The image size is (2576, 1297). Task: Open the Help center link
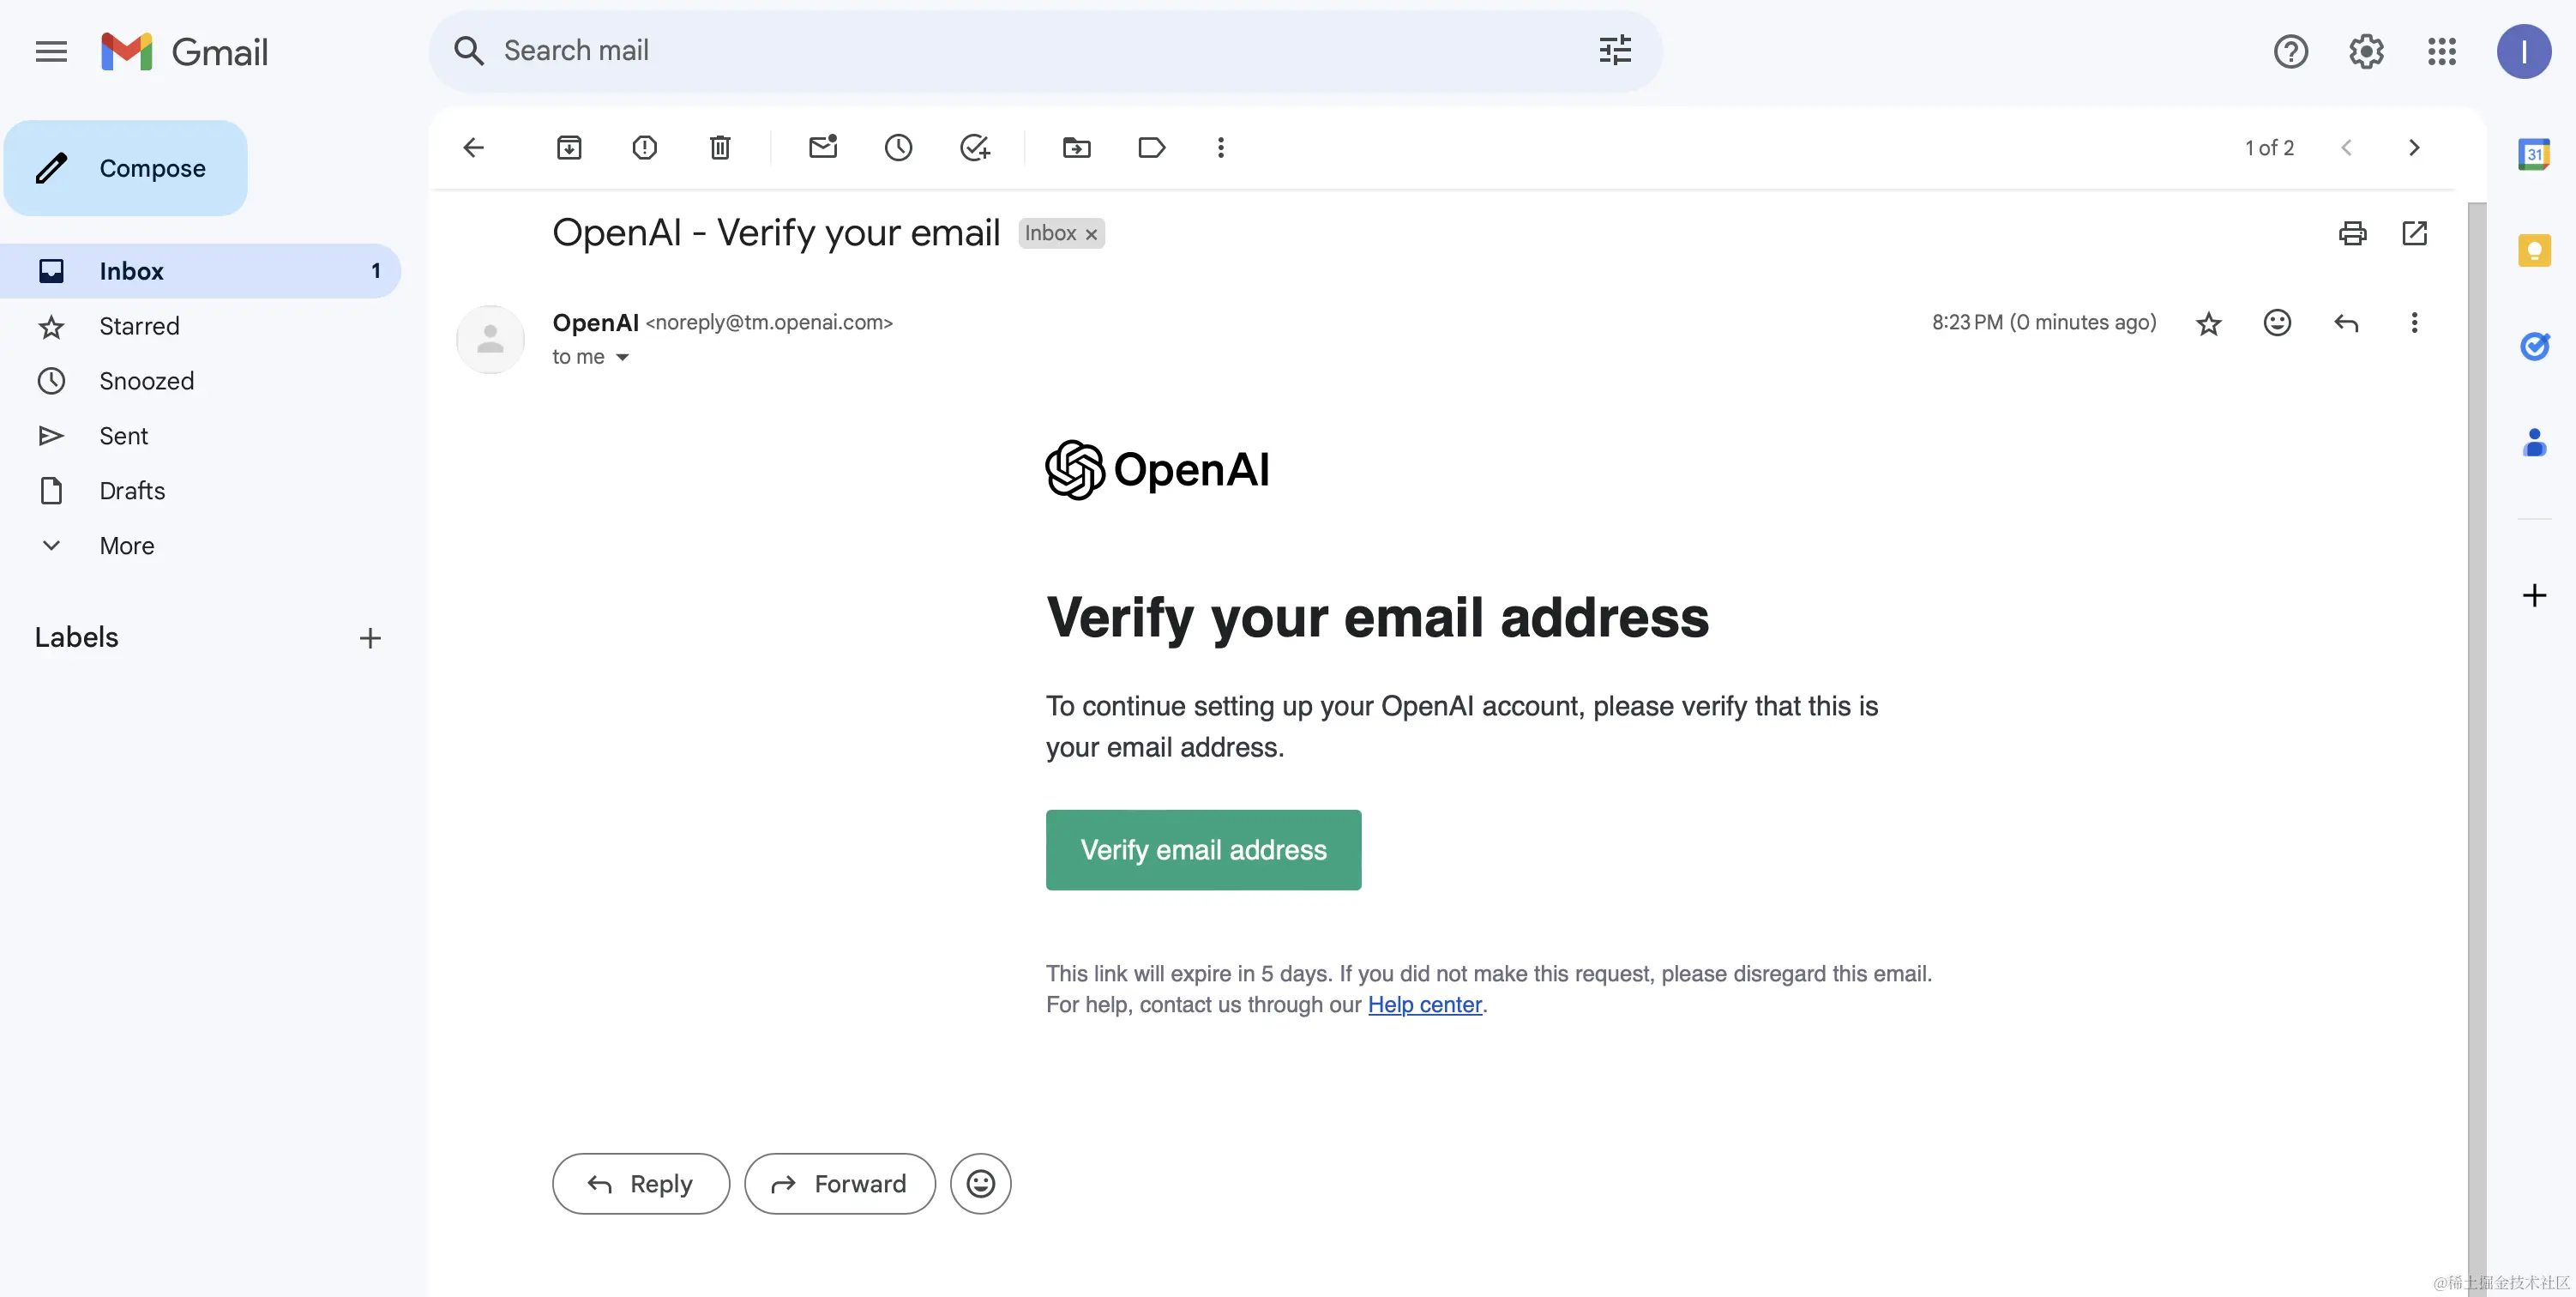(1424, 1005)
